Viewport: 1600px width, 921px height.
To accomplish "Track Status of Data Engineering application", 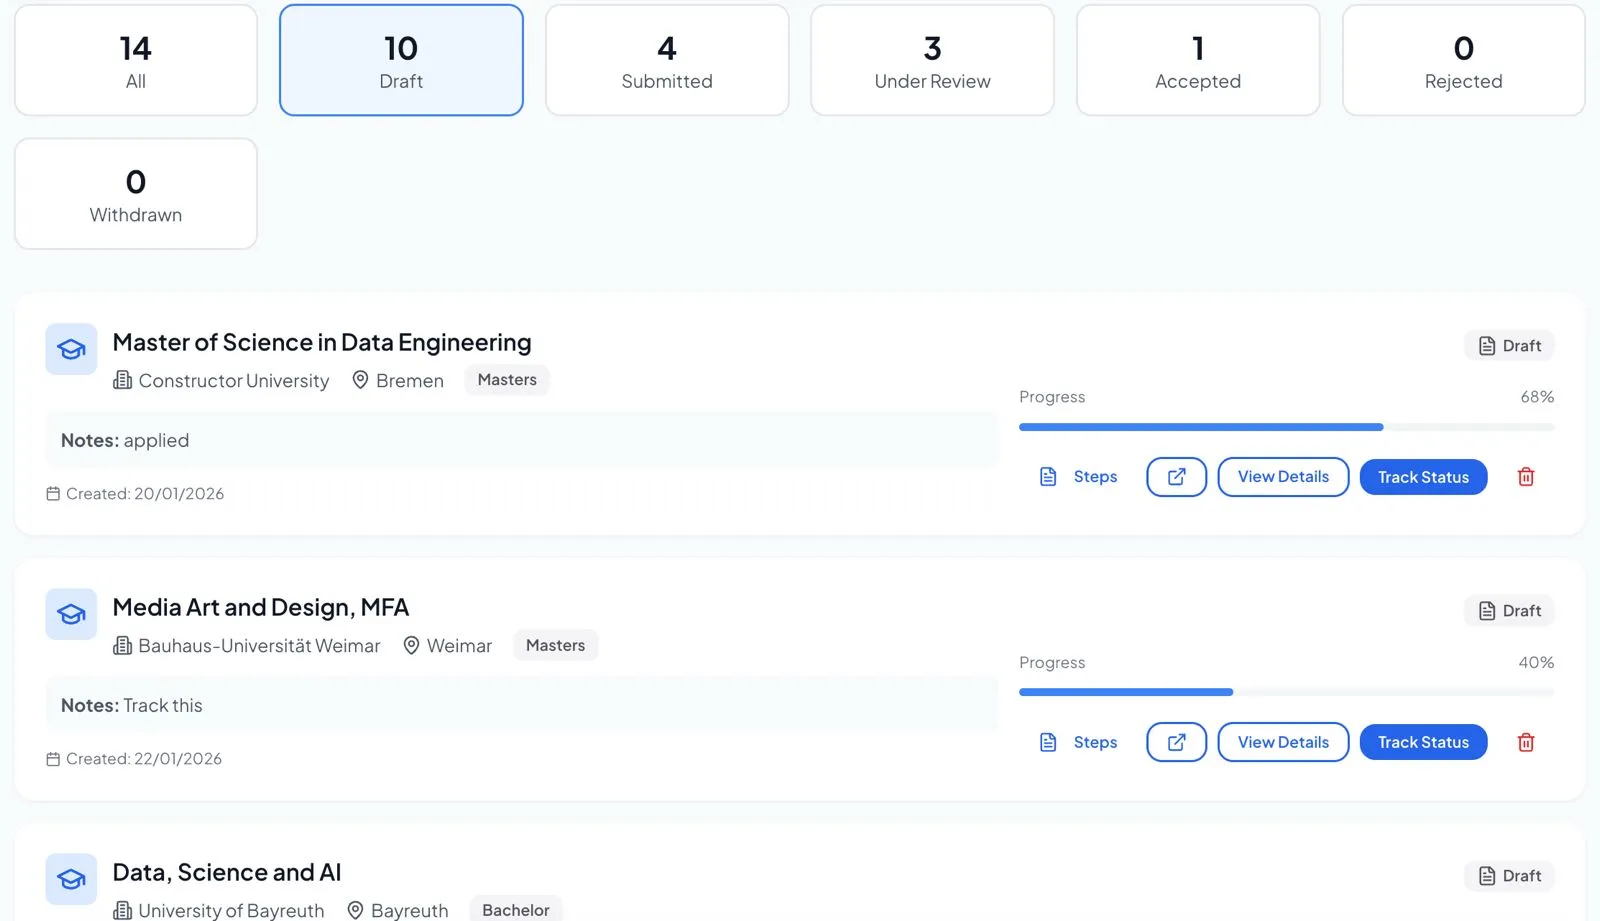I will point(1423,477).
